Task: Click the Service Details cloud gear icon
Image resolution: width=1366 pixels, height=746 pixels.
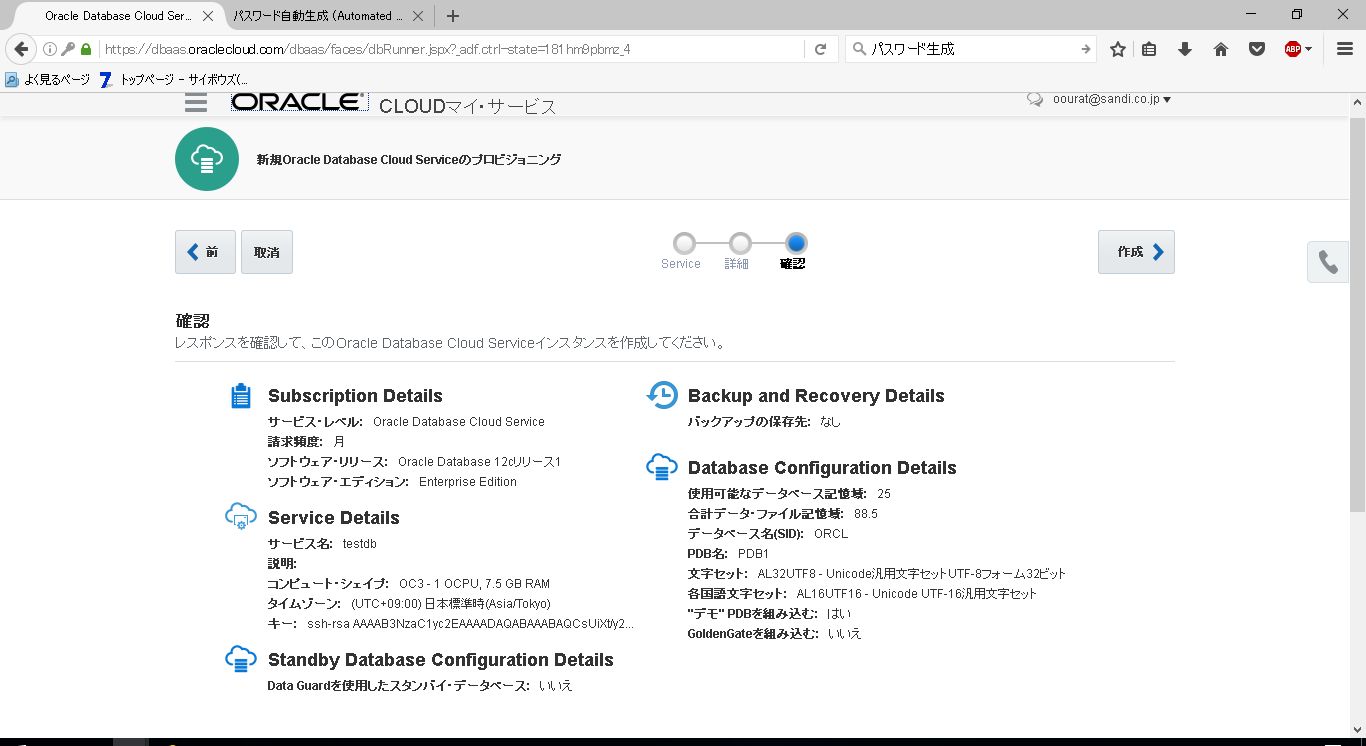Action: click(241, 517)
